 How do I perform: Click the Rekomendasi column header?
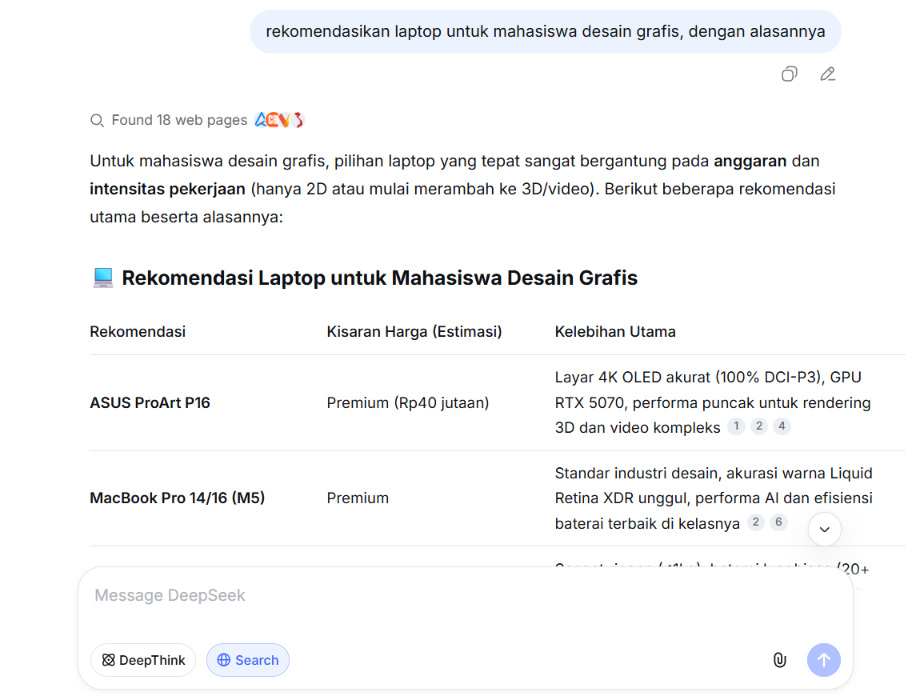pos(138,332)
